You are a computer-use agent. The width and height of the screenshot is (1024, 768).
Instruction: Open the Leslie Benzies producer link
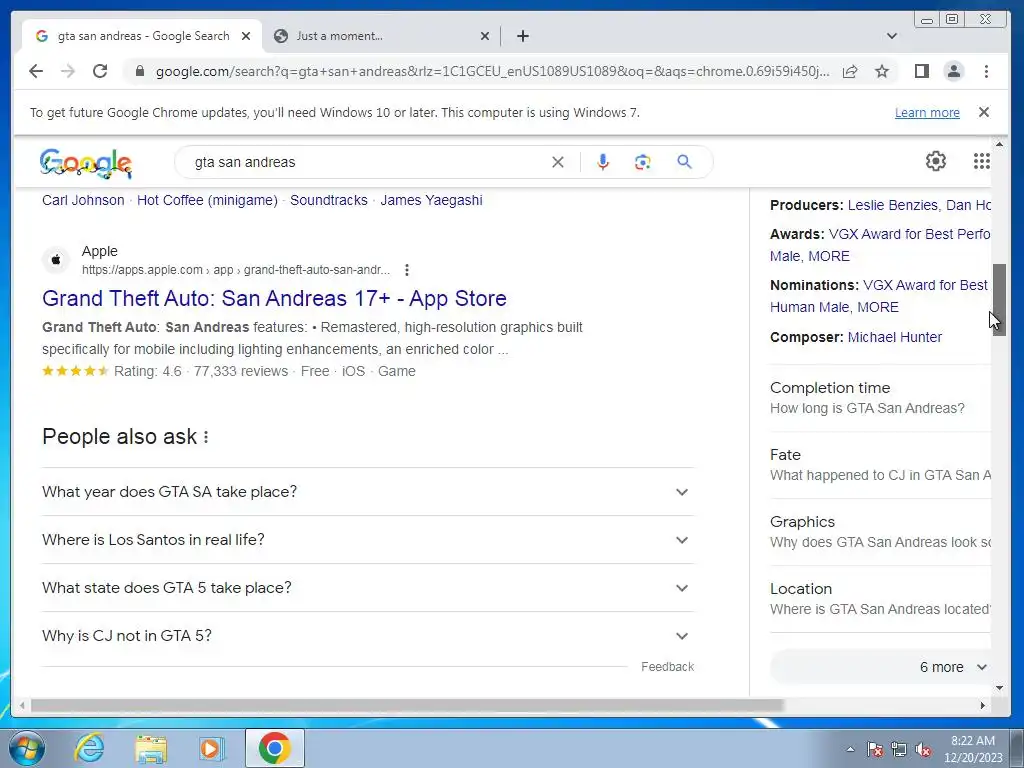pos(893,205)
